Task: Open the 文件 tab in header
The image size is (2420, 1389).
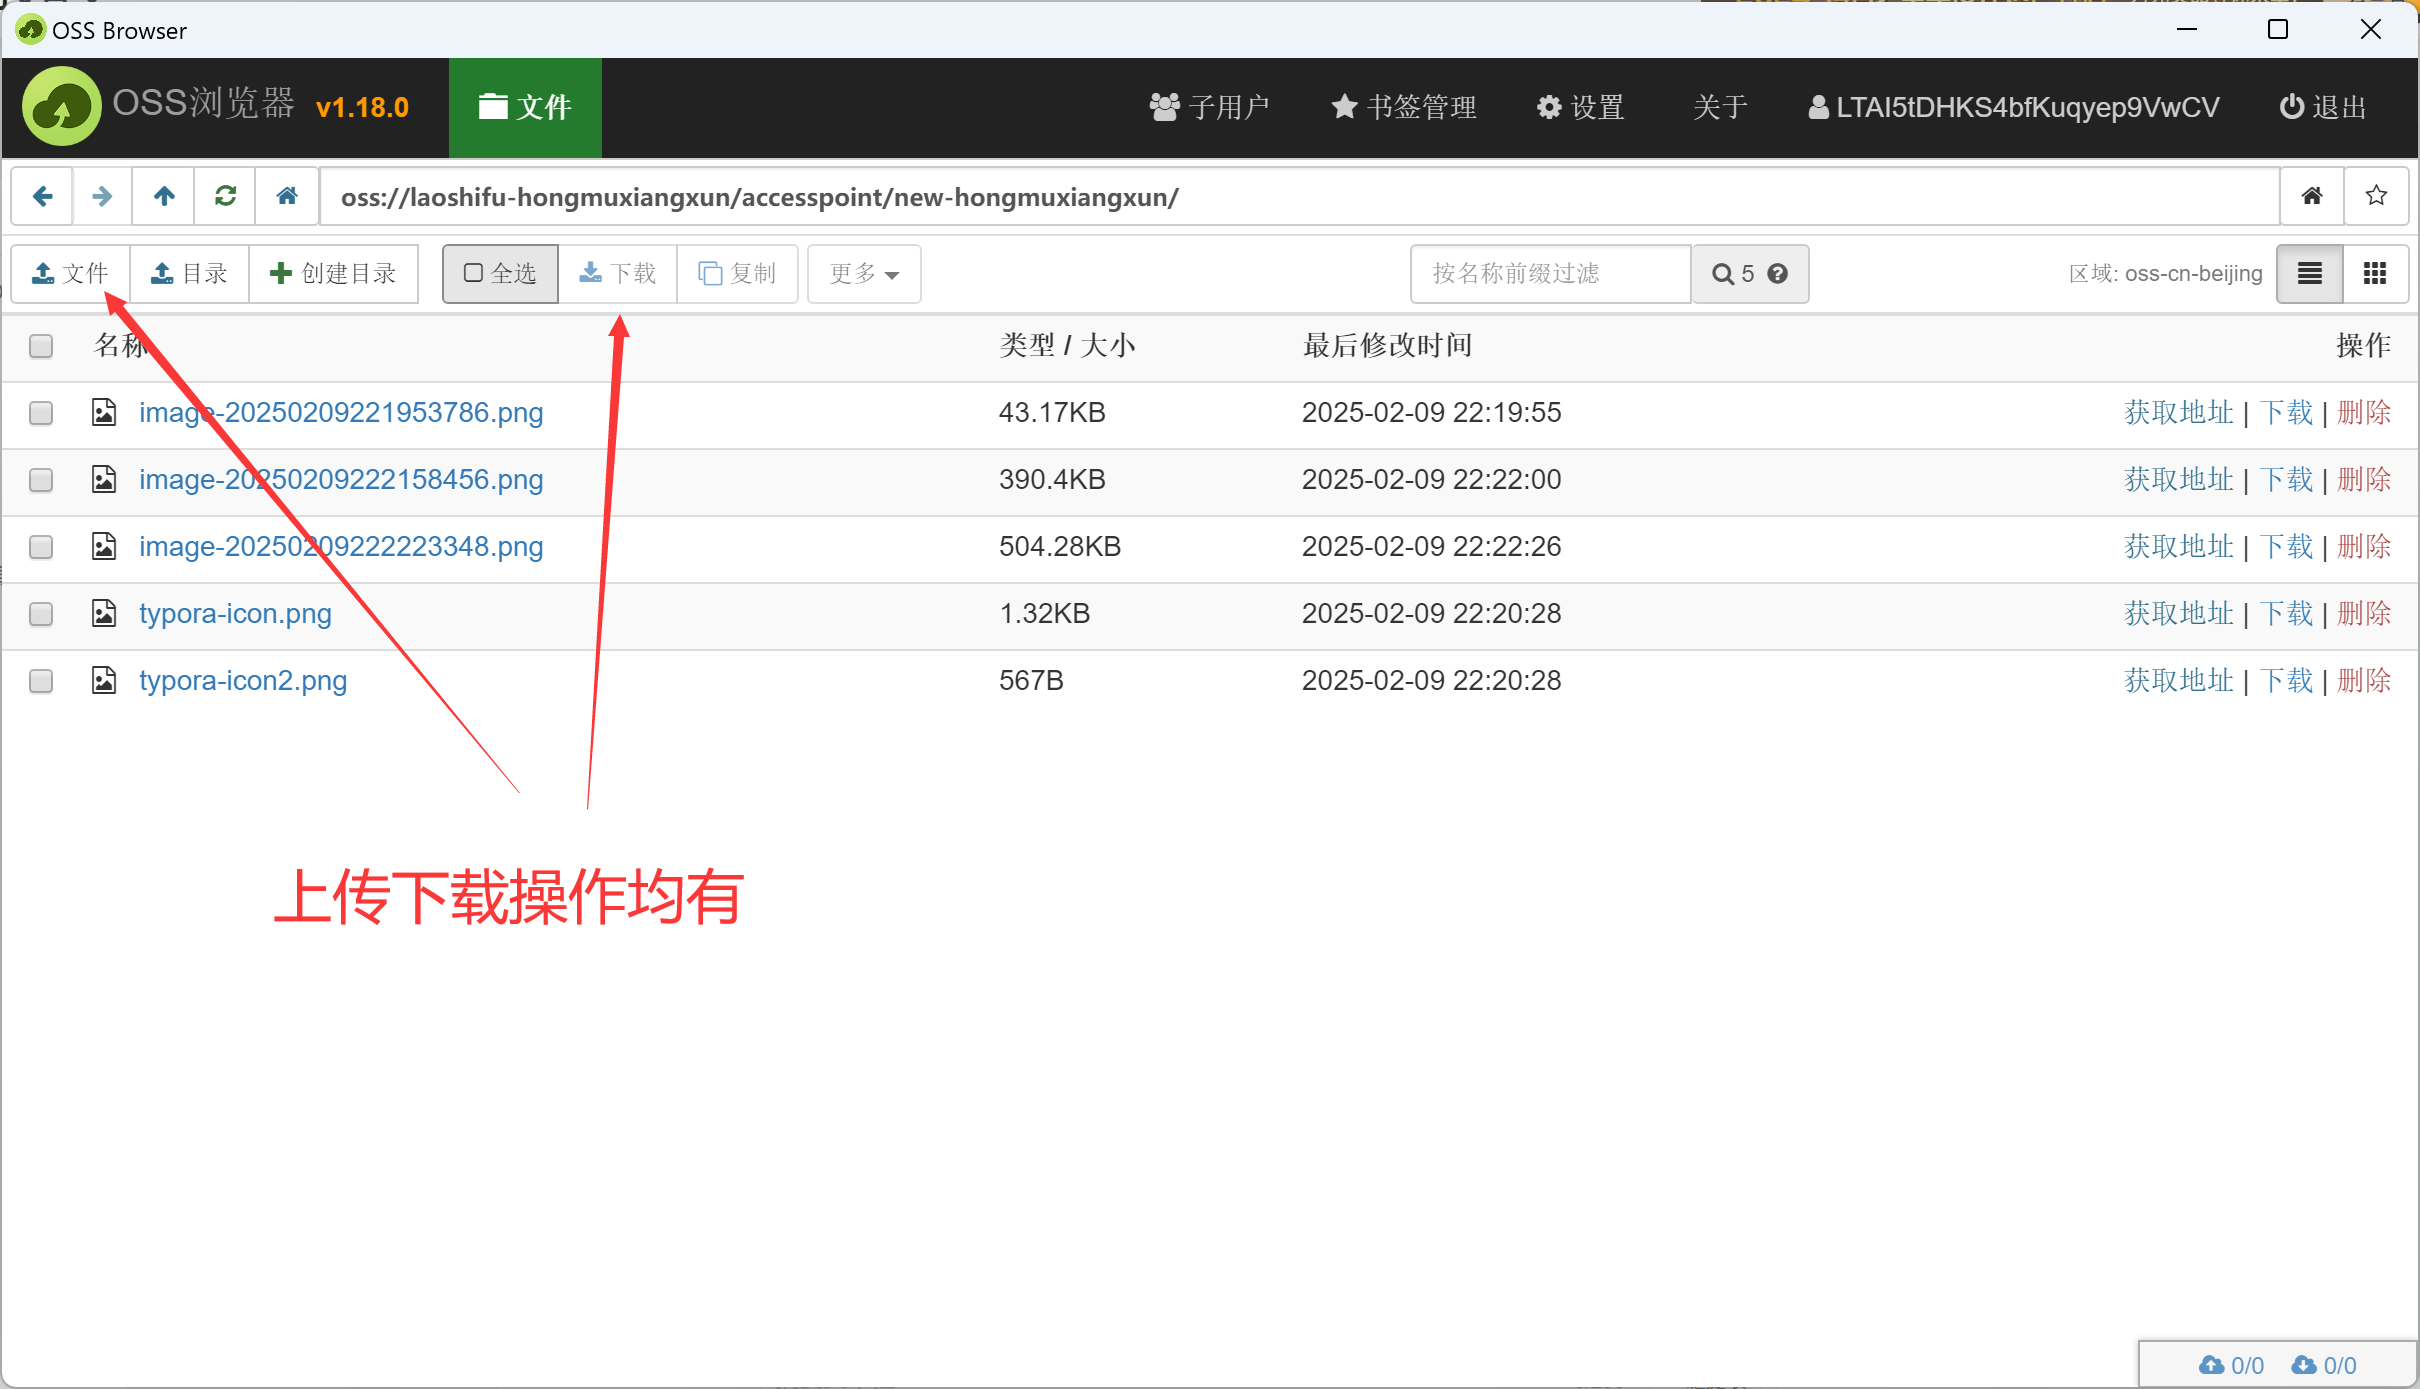Action: tap(525, 107)
